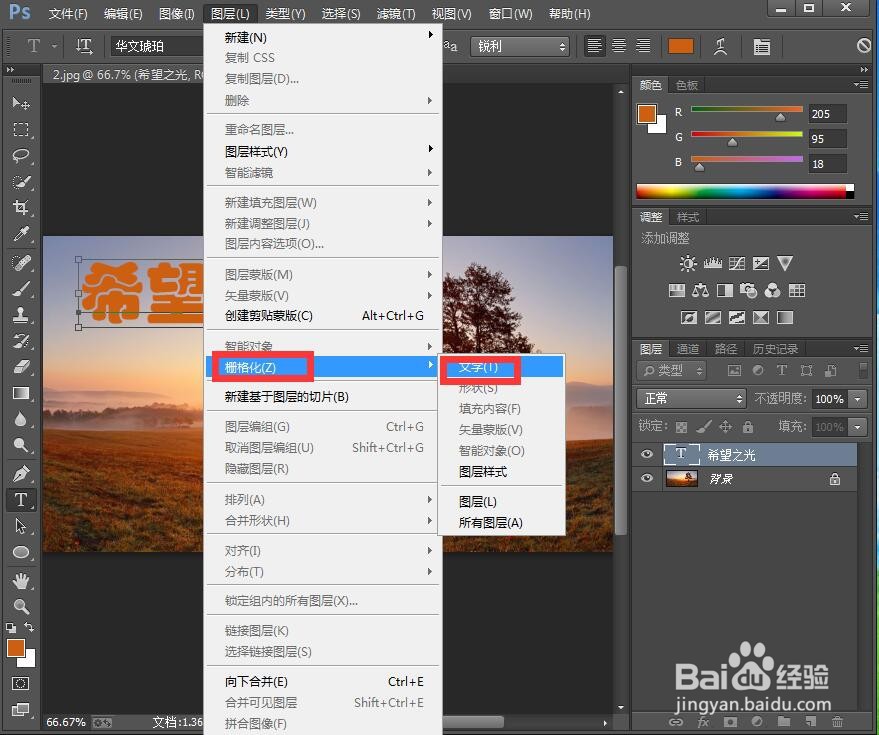Open the Brightness/Contrast adjustment icon

click(x=688, y=263)
